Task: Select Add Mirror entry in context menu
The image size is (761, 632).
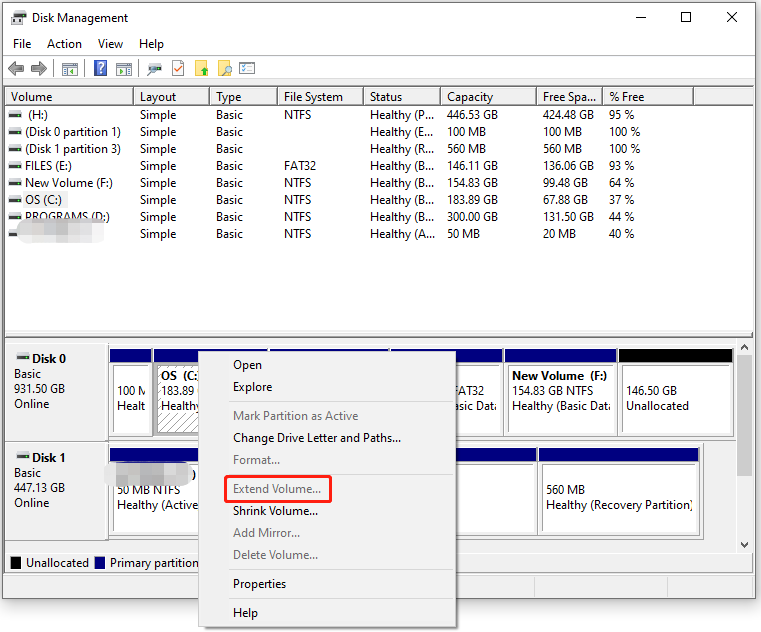Action: 327,533
